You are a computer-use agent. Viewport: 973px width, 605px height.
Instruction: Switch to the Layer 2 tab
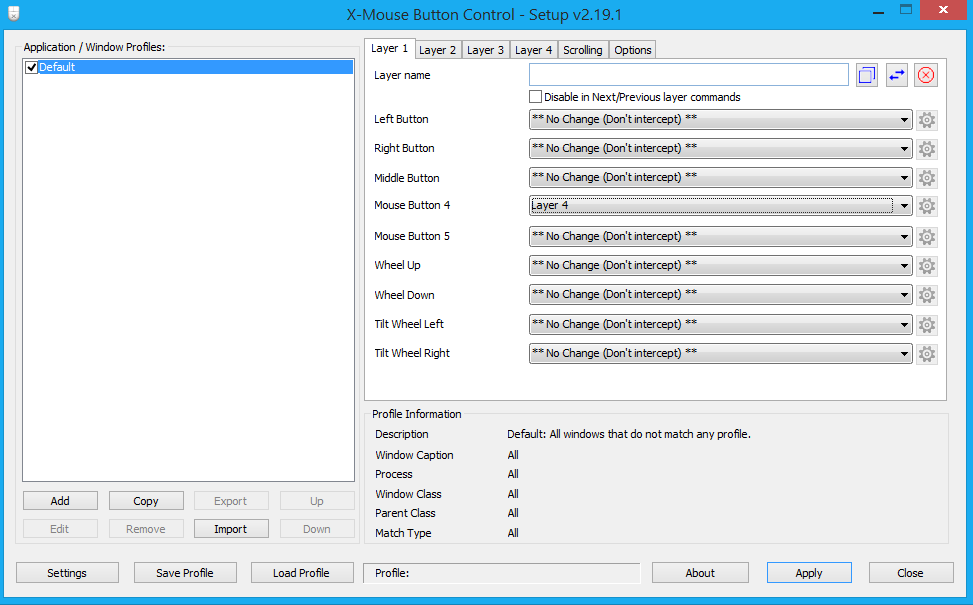point(437,50)
